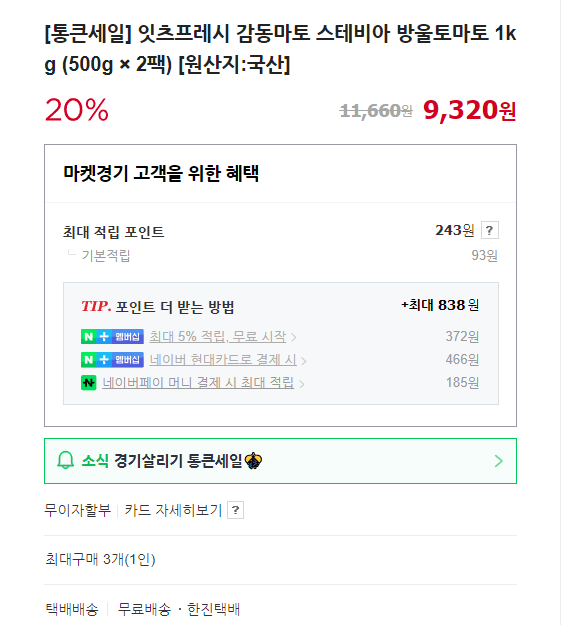This screenshot has width=564, height=625.
Task: Expand arrow after 네이버페이 머니 결제 link
Action: point(302,384)
